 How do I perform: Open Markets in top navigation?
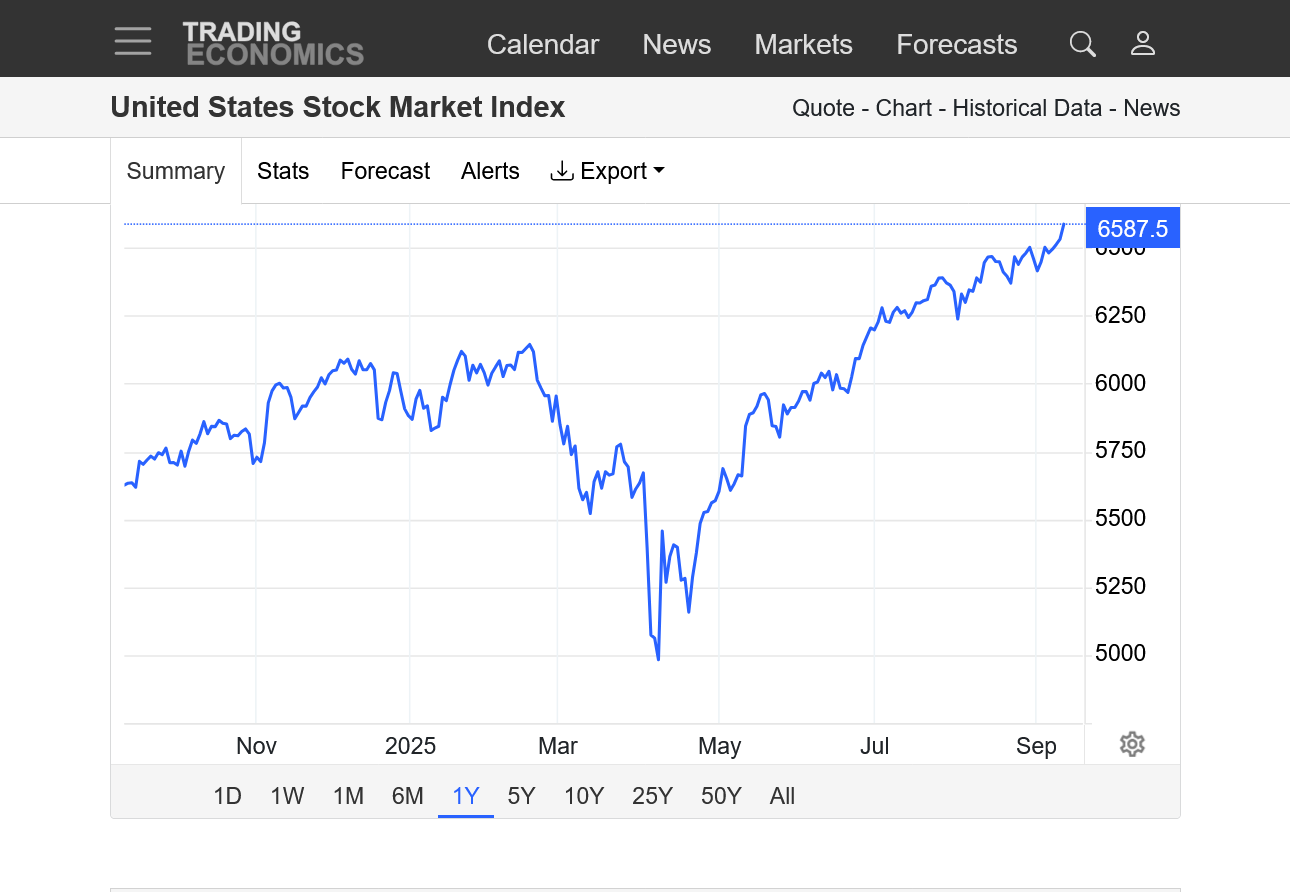[x=803, y=45]
